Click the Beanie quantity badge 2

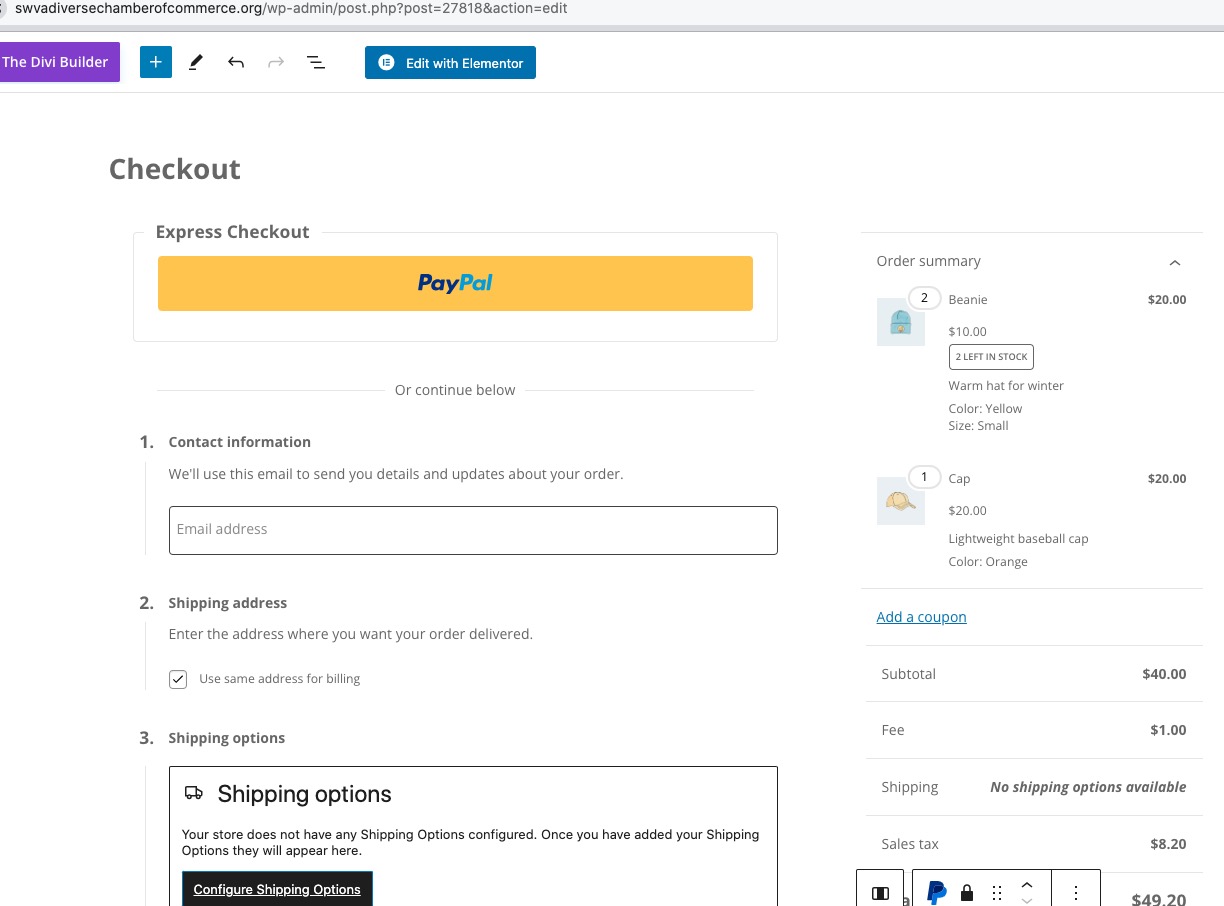[x=924, y=298]
